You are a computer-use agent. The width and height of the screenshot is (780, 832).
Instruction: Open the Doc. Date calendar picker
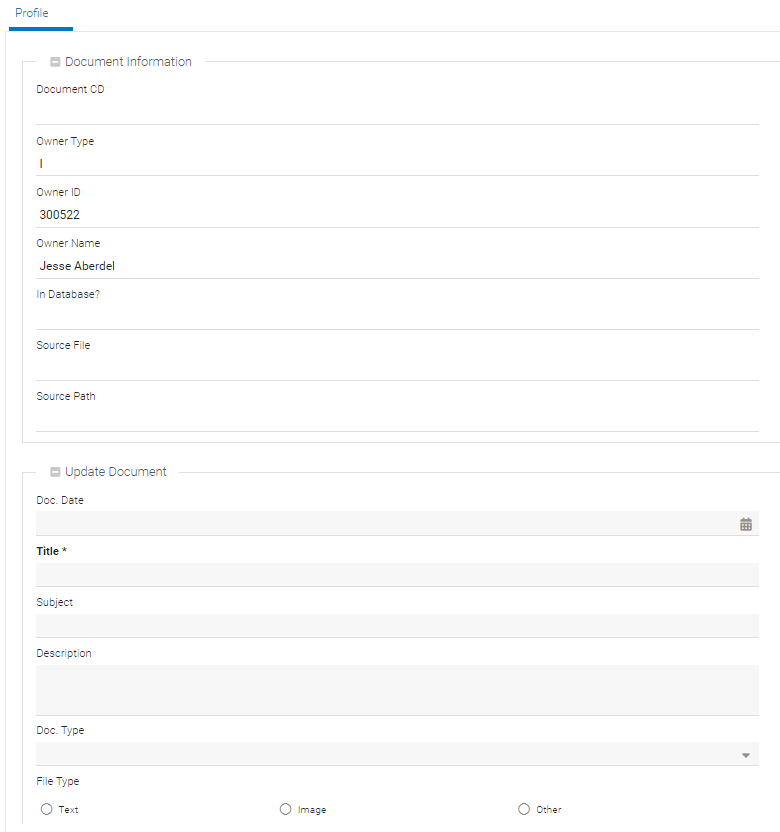746,524
